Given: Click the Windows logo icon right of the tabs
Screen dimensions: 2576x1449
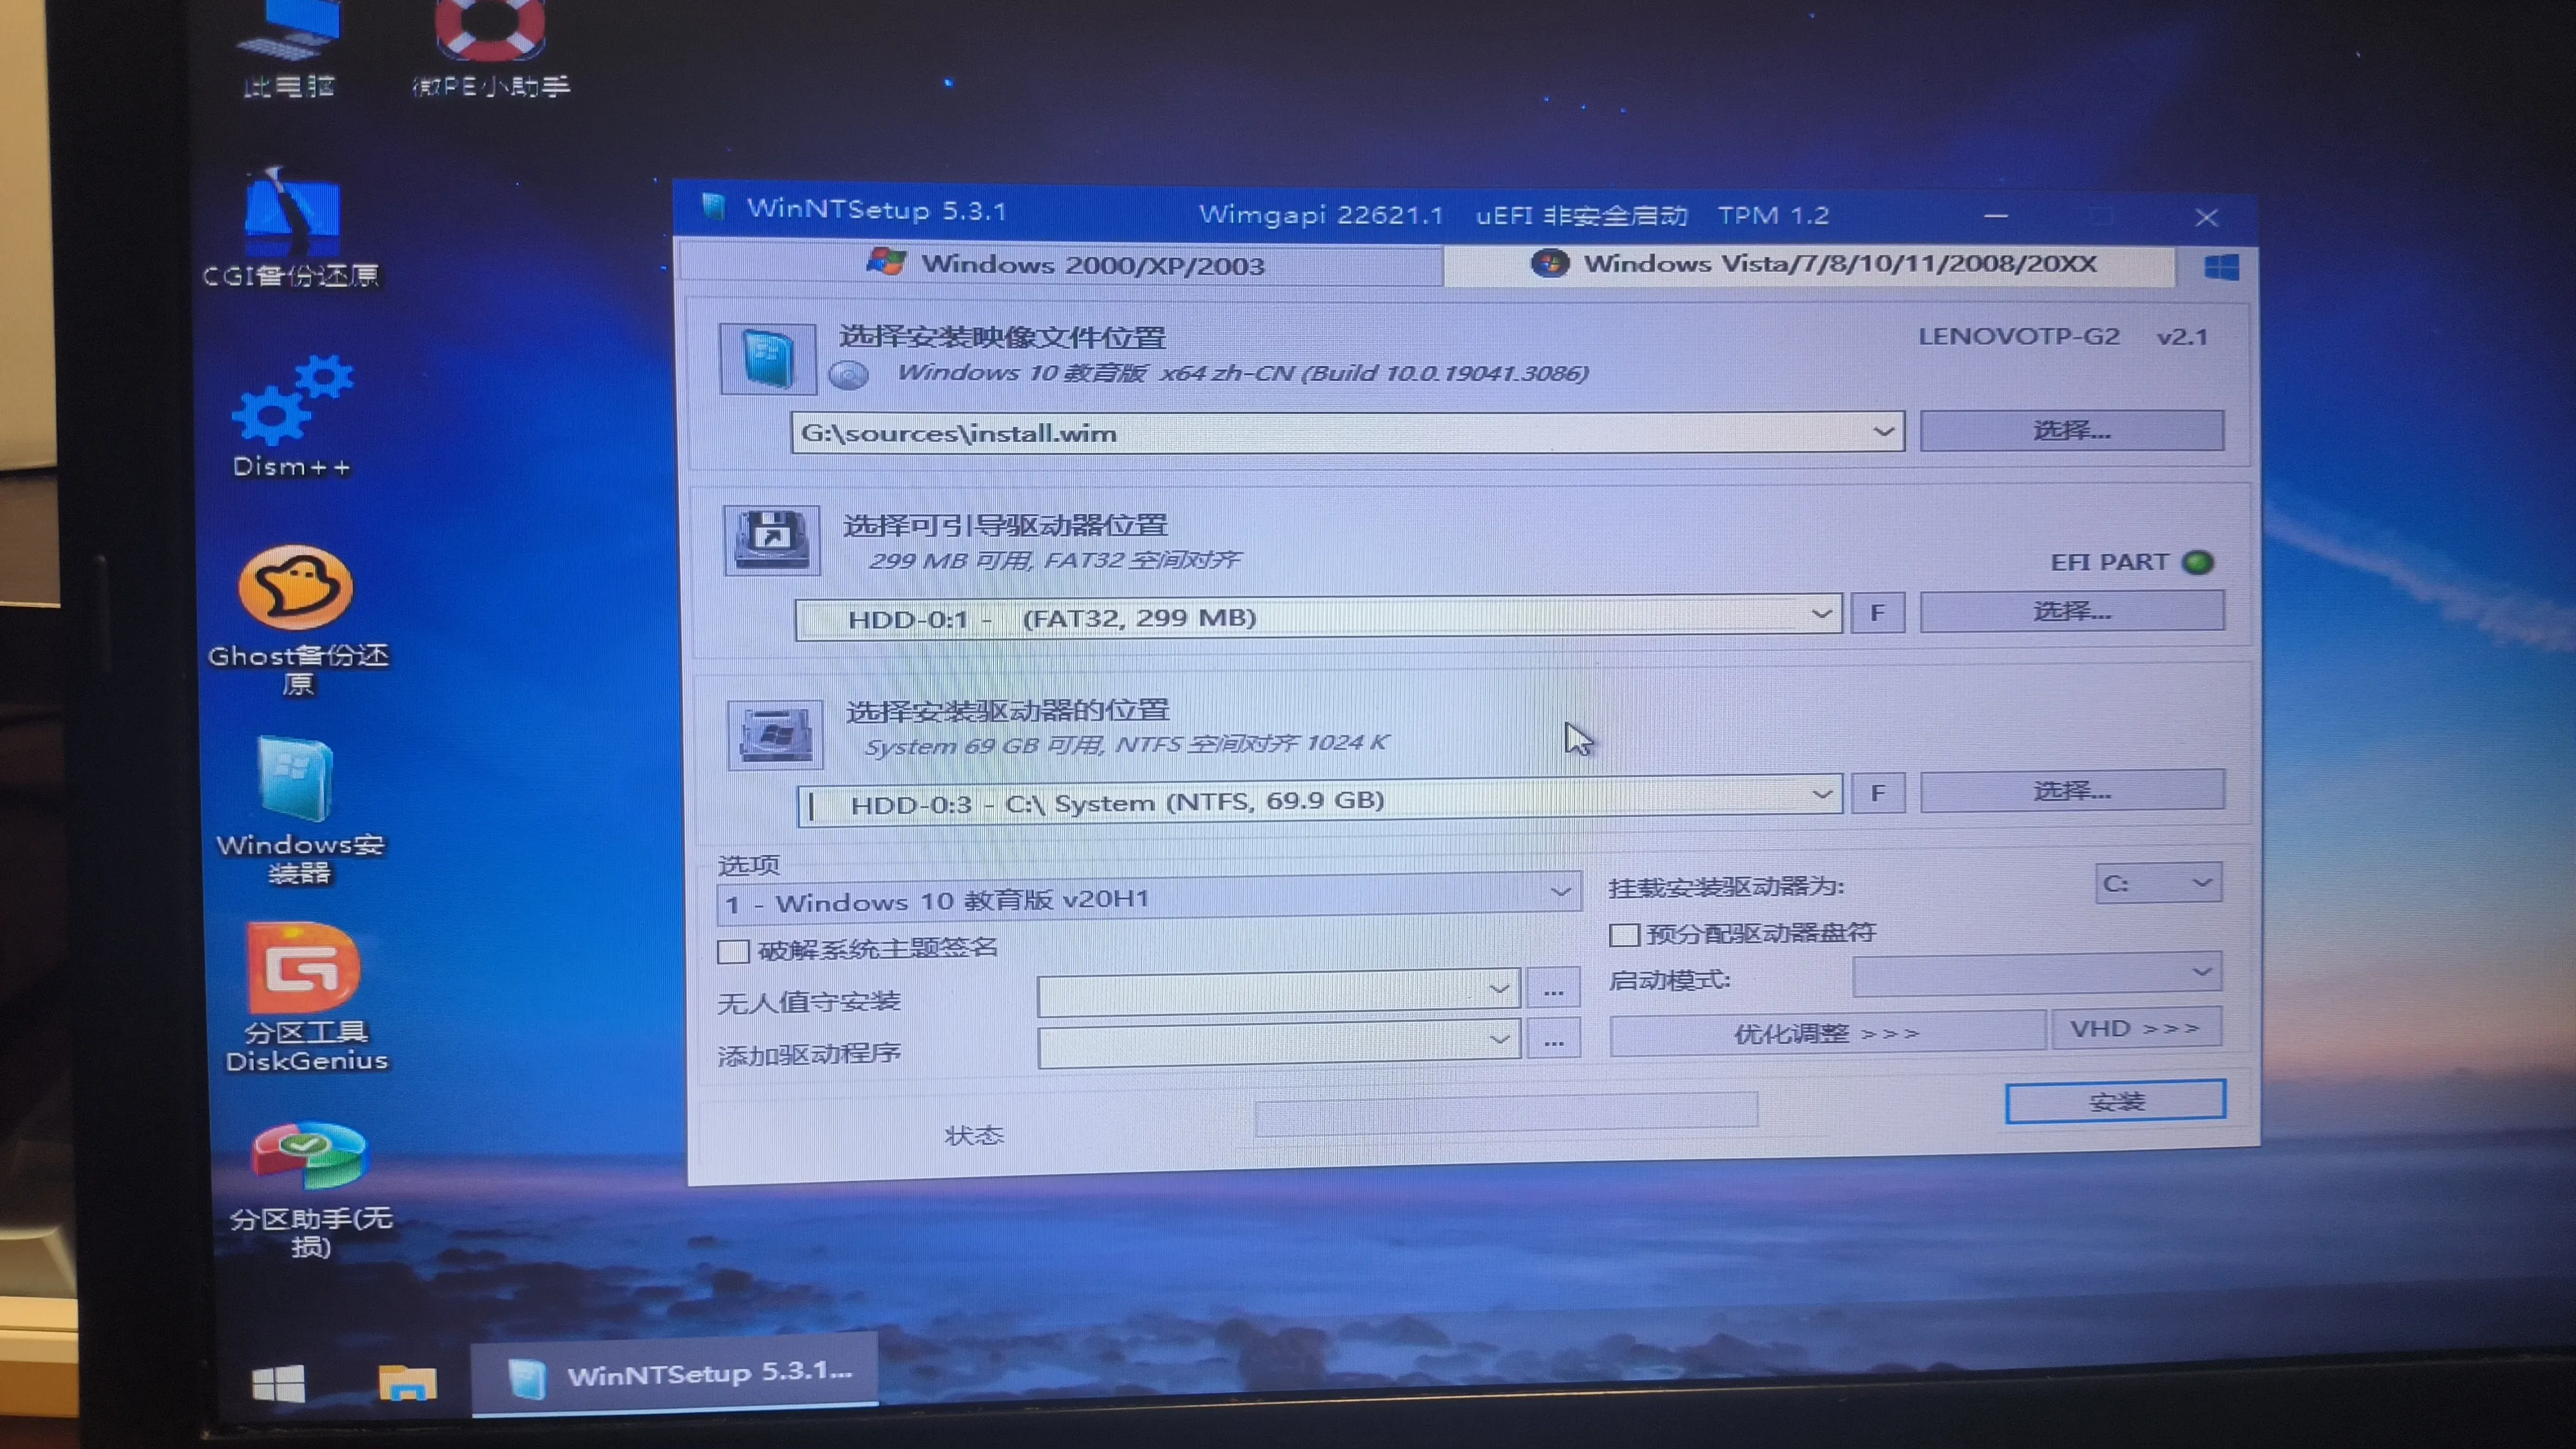Looking at the screenshot, I should pyautogui.click(x=2221, y=268).
